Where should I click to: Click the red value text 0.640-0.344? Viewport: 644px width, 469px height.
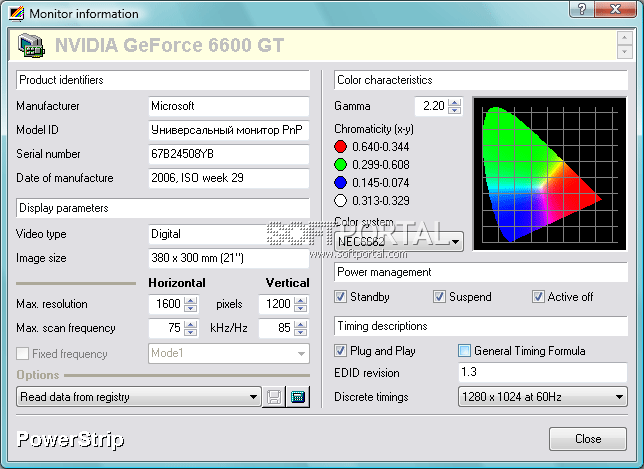coord(381,147)
